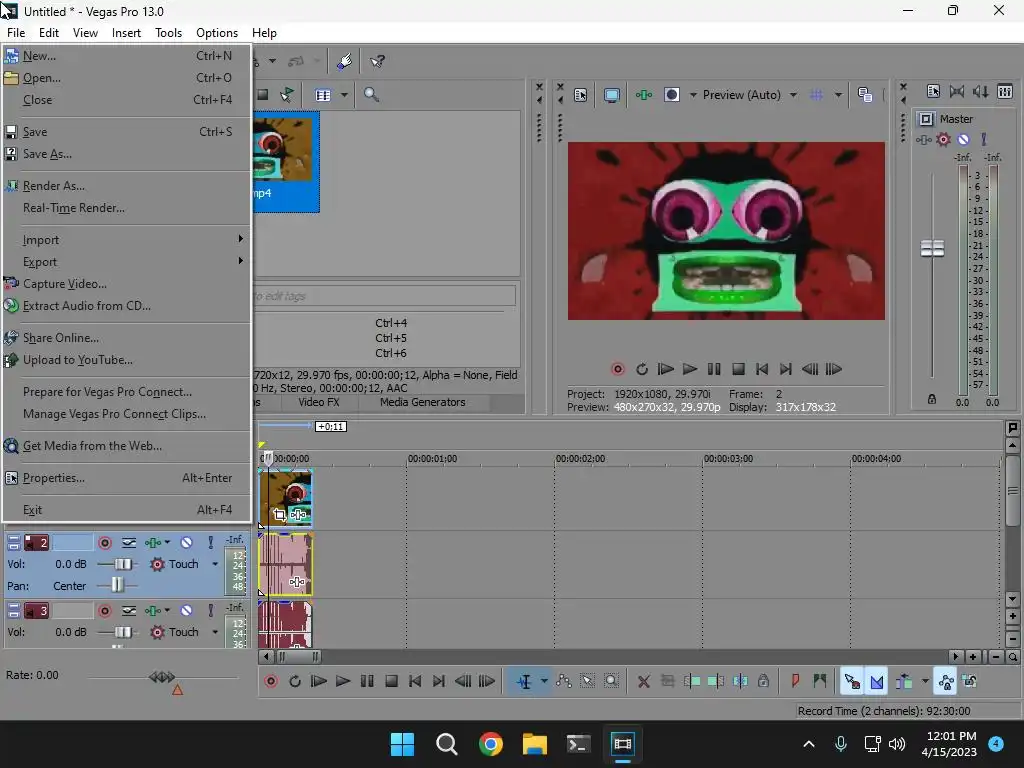
Task: Toggle the Auto Ripple button
Action: coord(904,681)
